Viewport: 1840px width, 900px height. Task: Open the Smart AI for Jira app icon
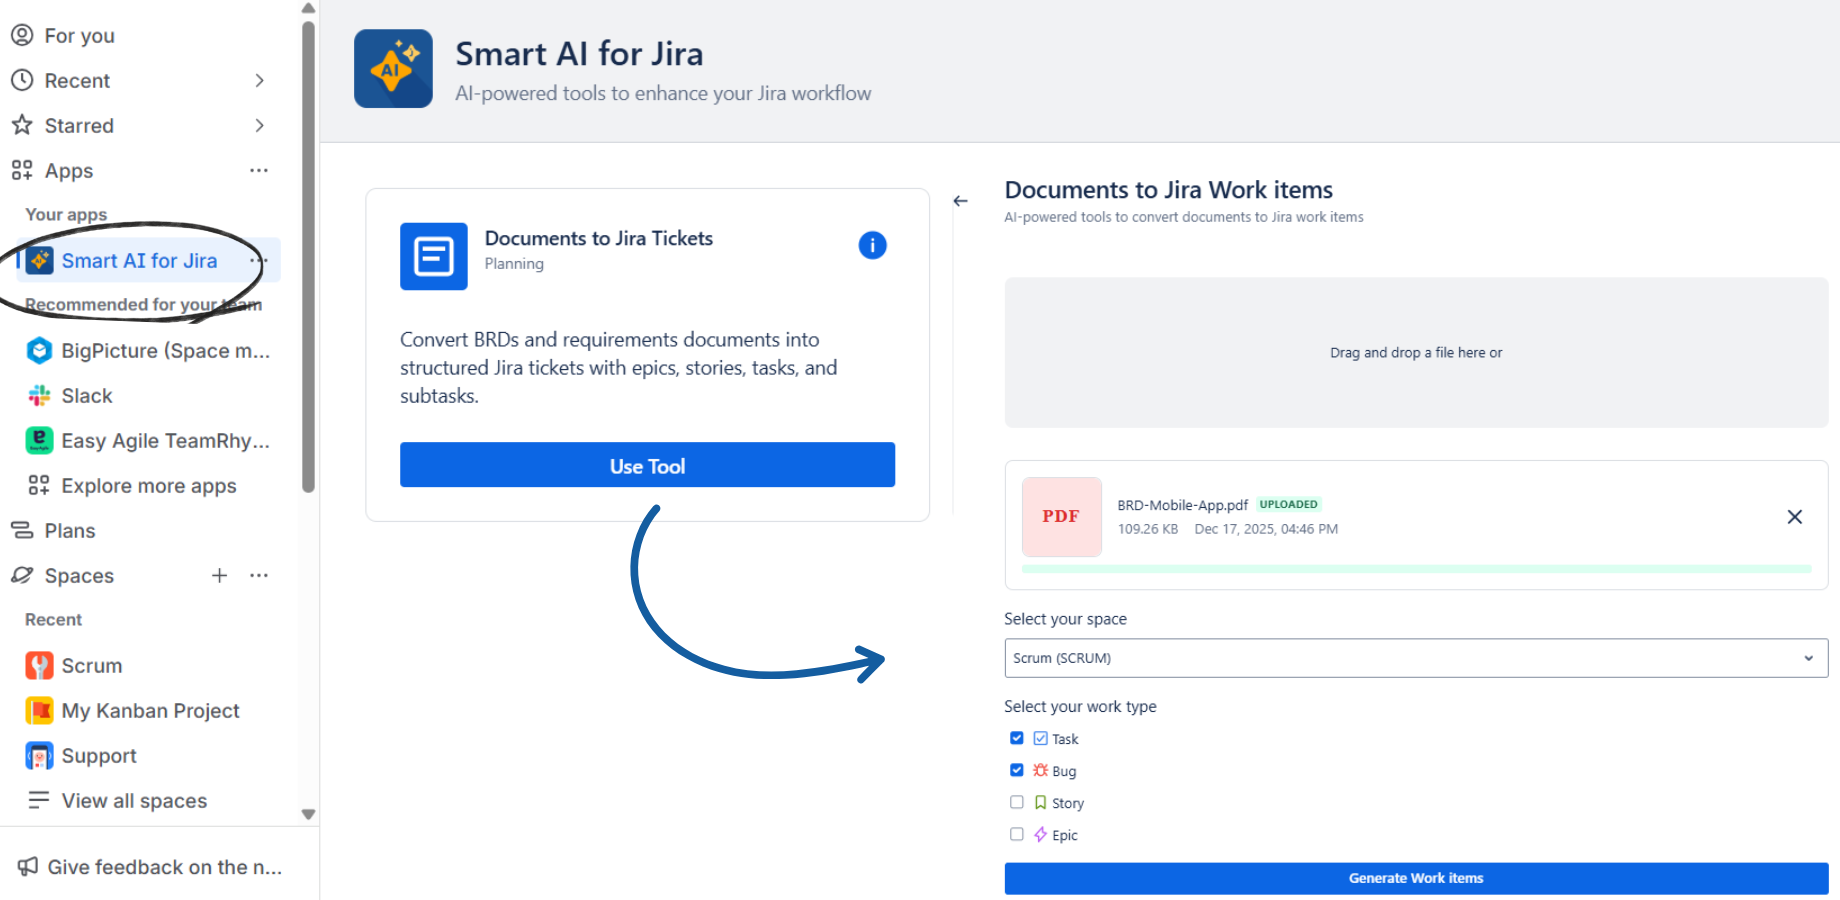(39, 260)
